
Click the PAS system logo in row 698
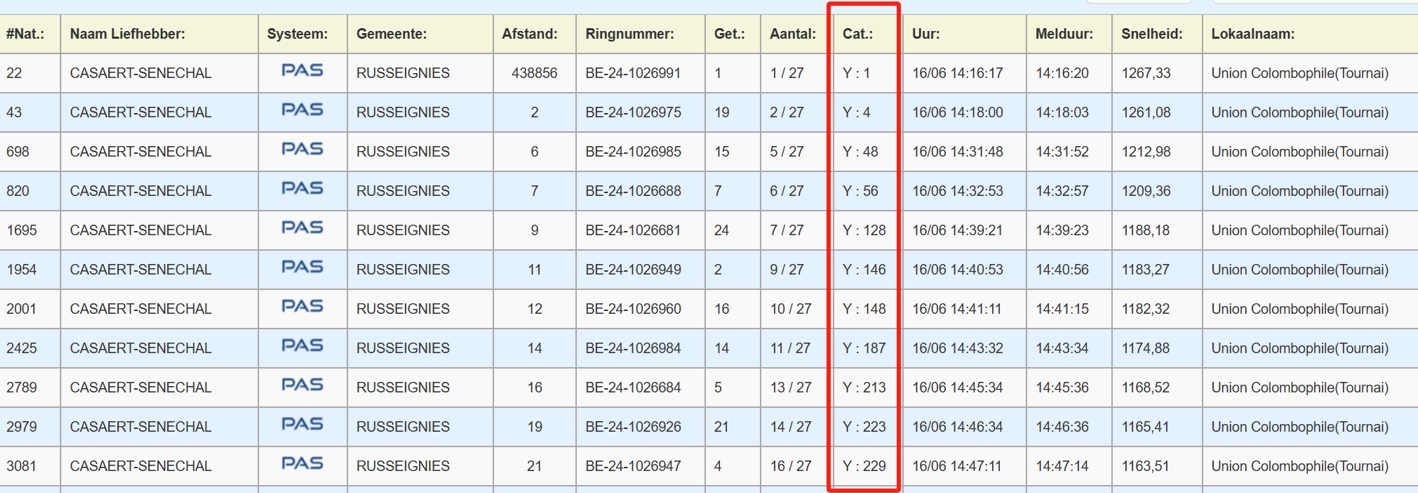pyautogui.click(x=302, y=149)
